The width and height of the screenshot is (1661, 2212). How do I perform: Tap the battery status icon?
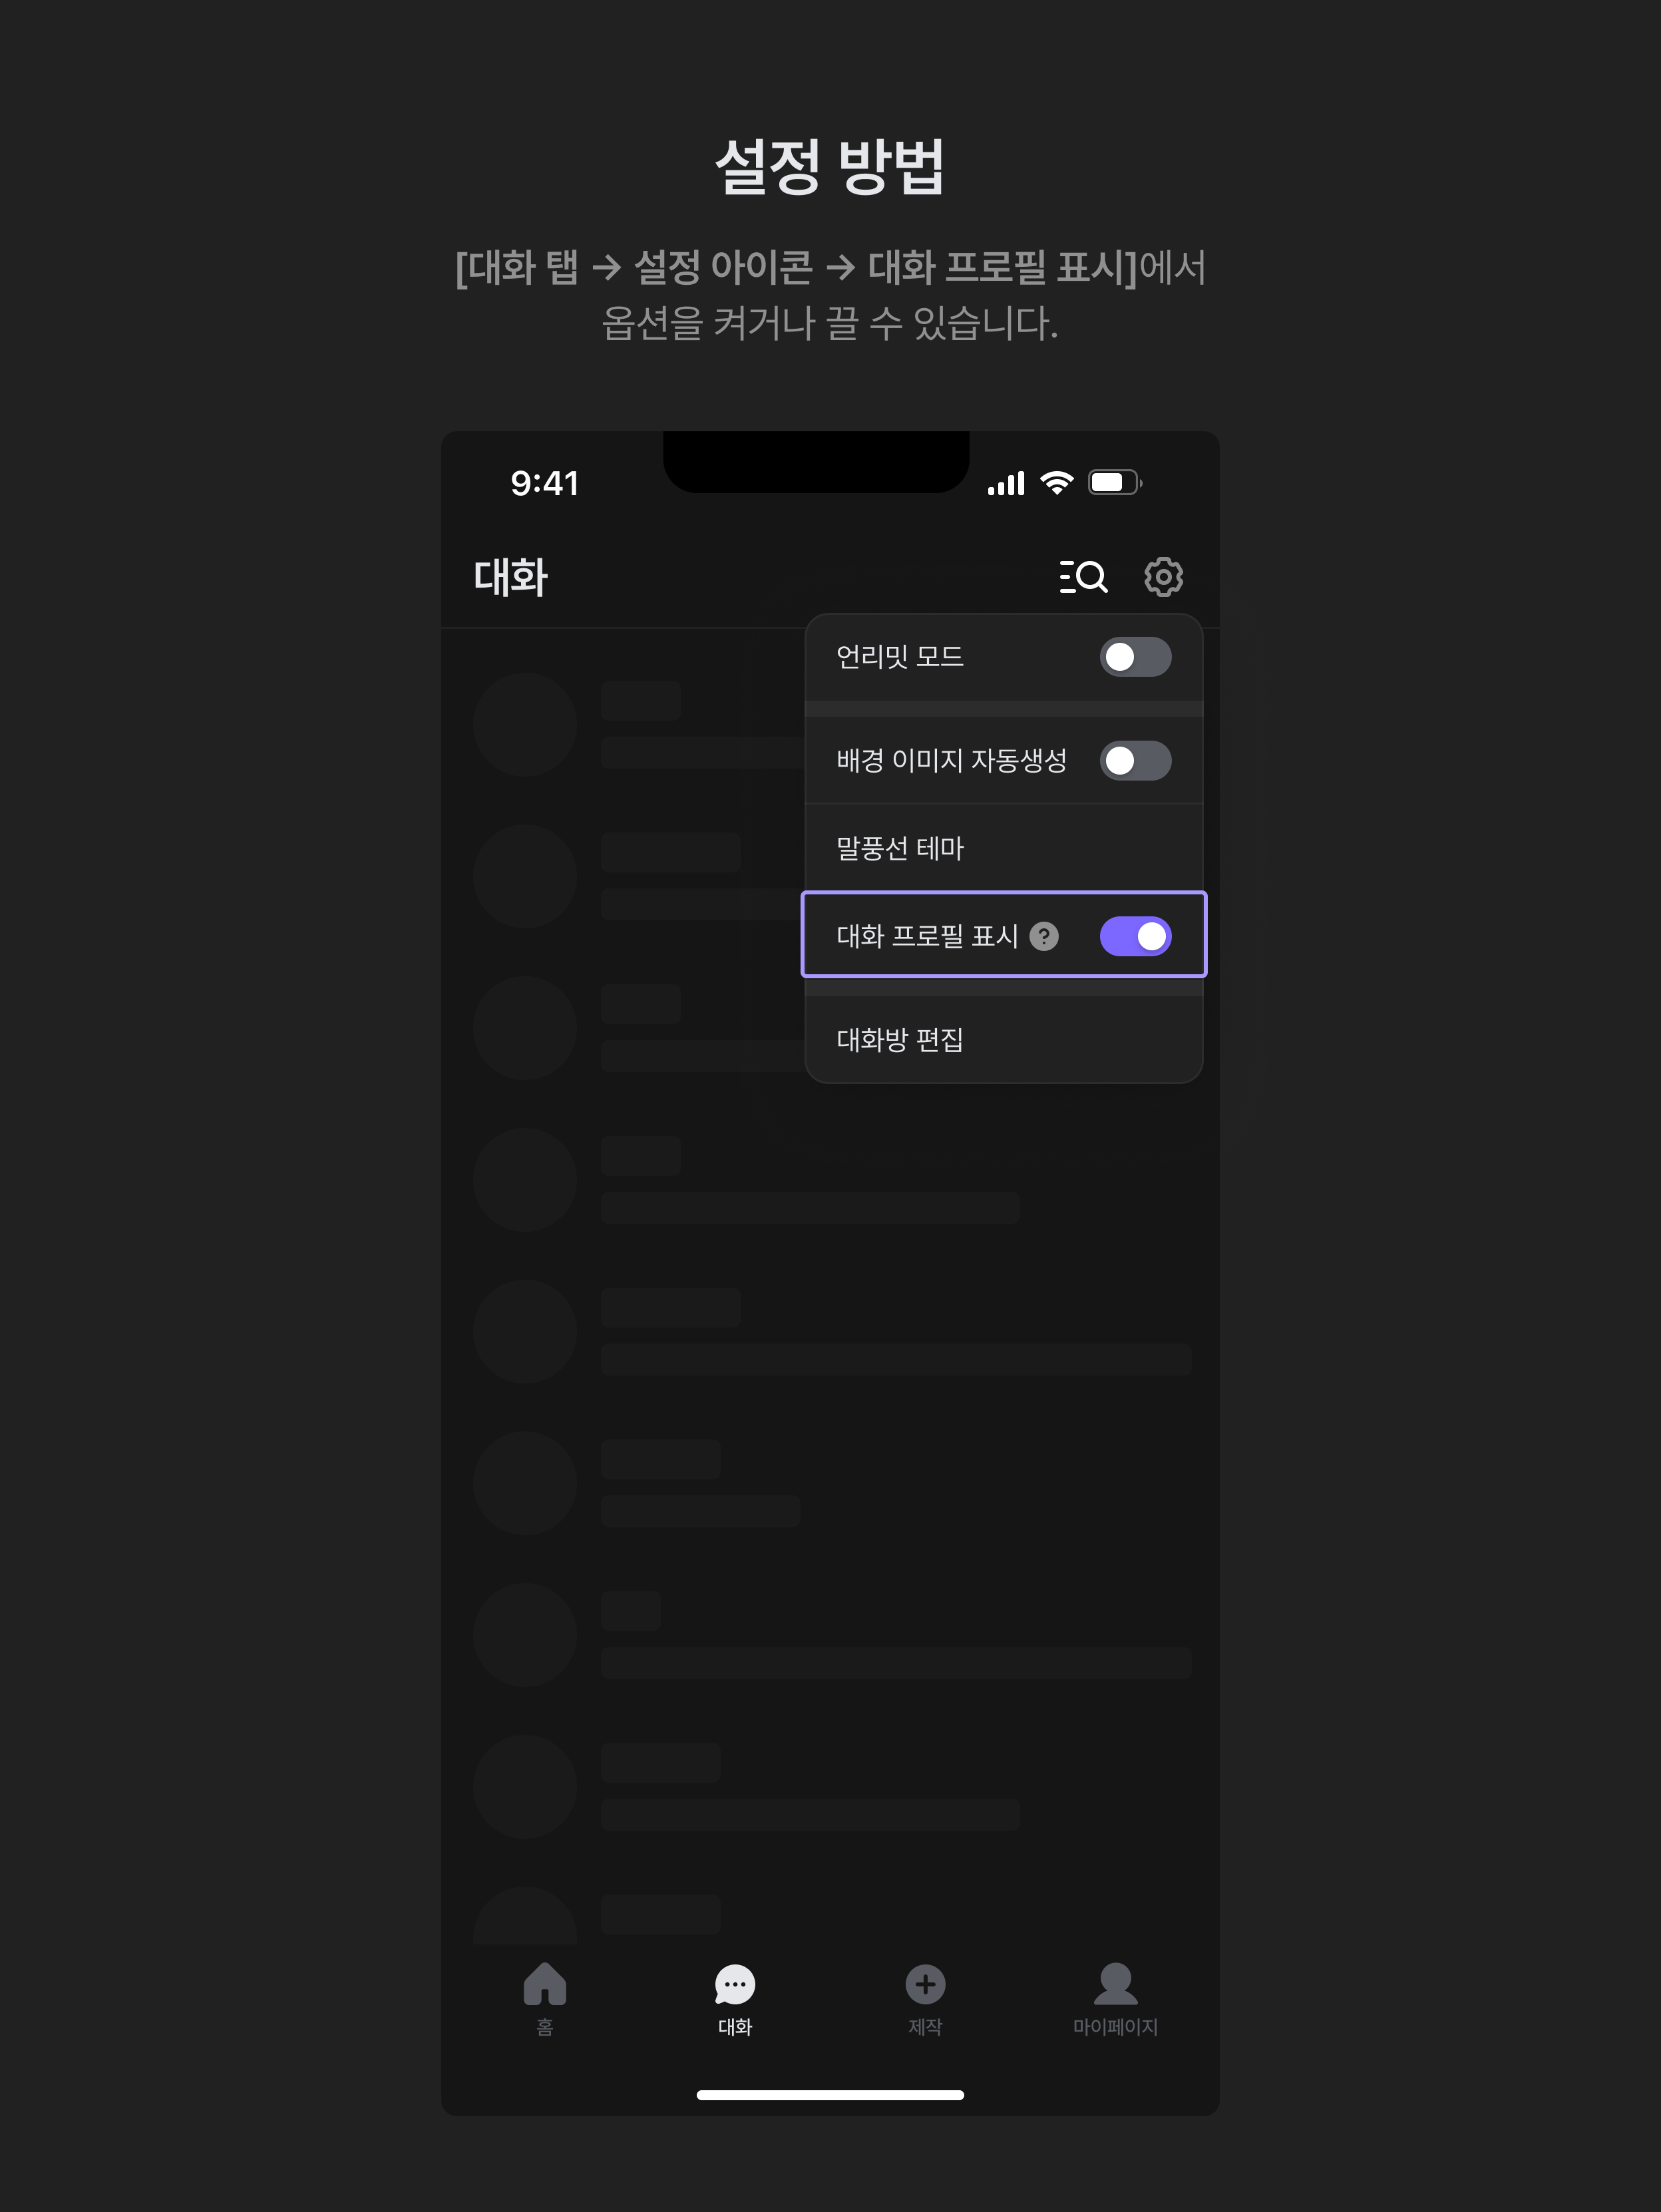[x=1115, y=483]
